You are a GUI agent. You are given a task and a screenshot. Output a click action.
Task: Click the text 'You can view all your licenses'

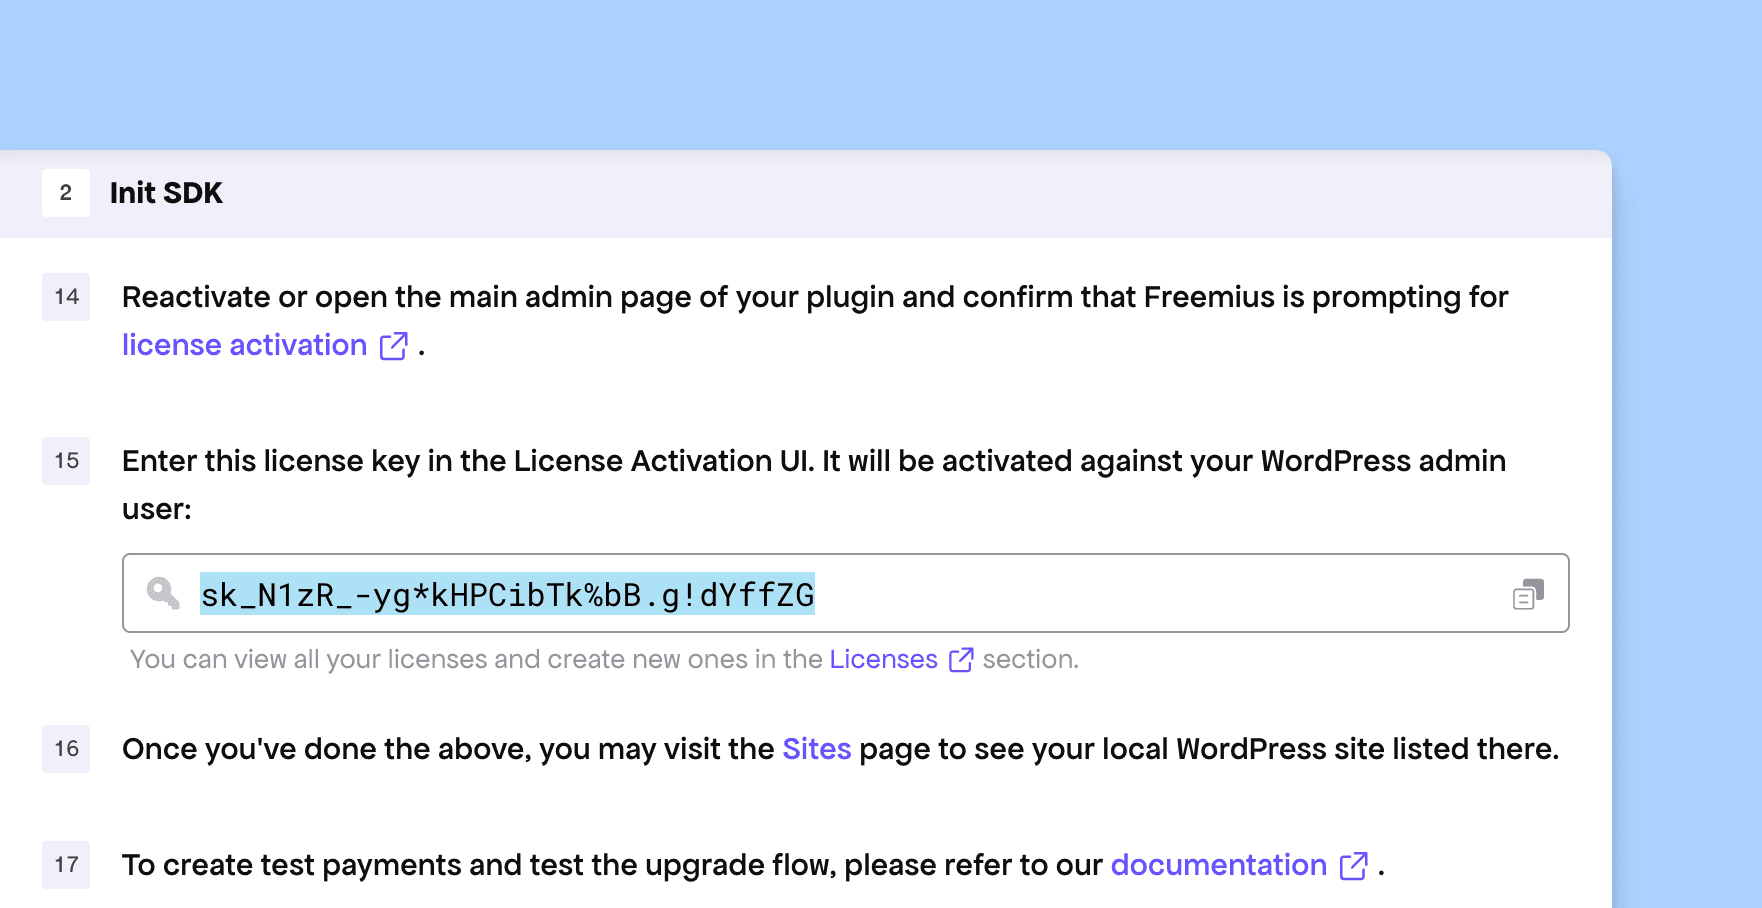pos(306,659)
